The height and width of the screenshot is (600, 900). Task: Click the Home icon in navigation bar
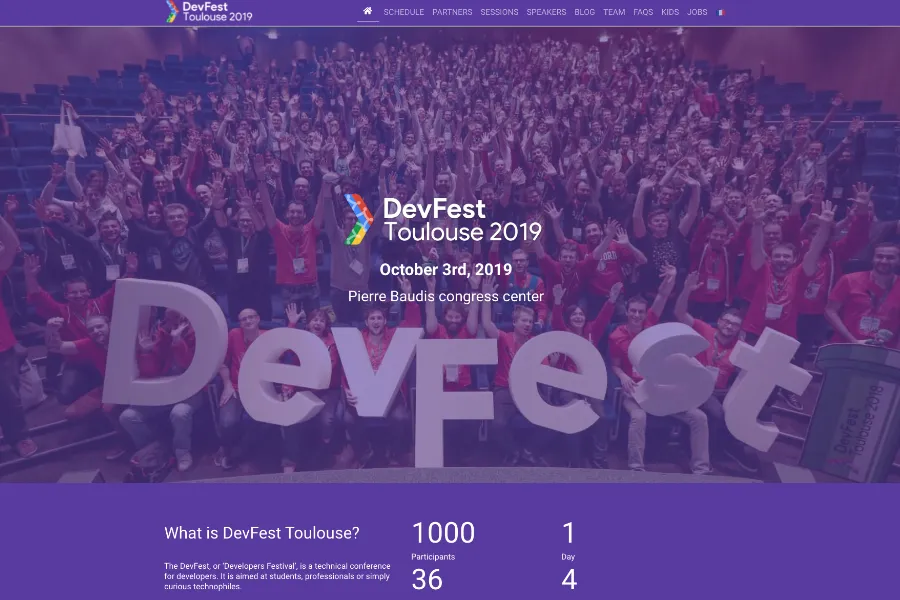[x=368, y=12]
